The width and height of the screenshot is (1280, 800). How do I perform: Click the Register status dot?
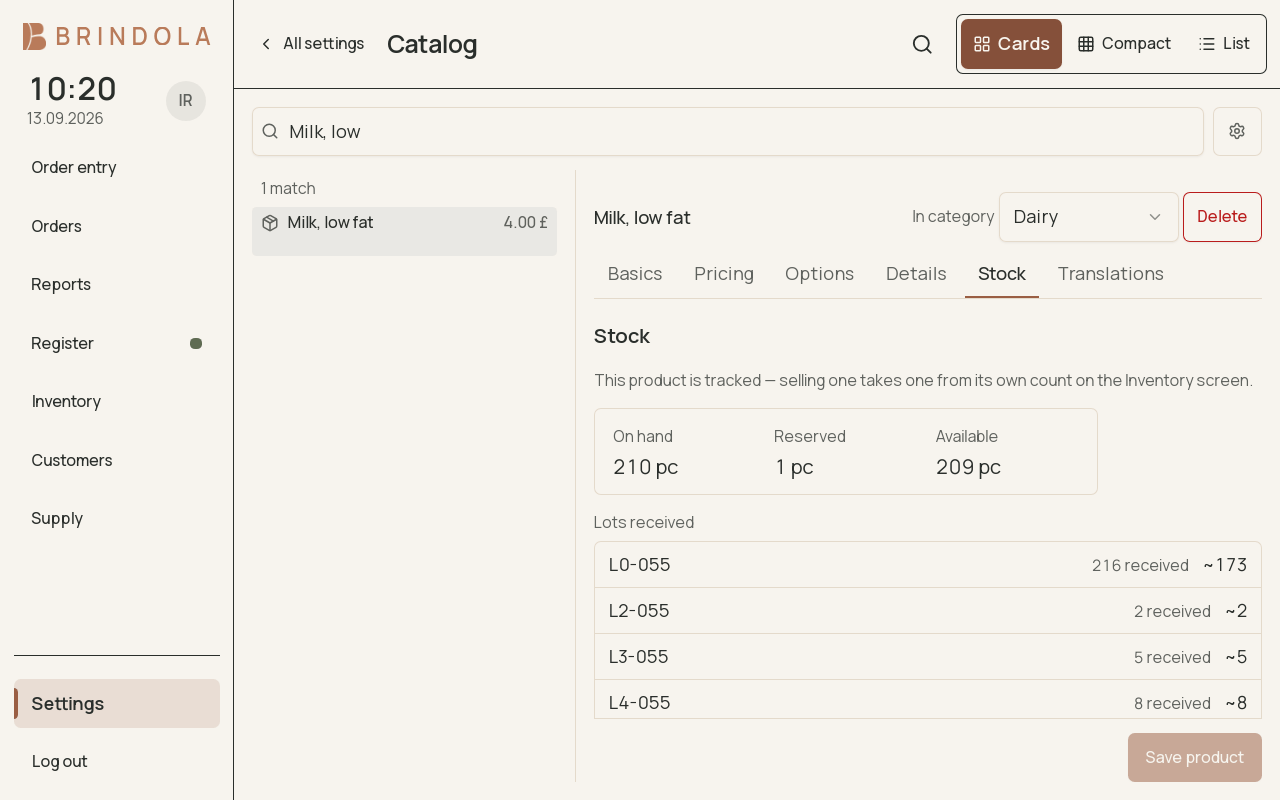pos(196,343)
